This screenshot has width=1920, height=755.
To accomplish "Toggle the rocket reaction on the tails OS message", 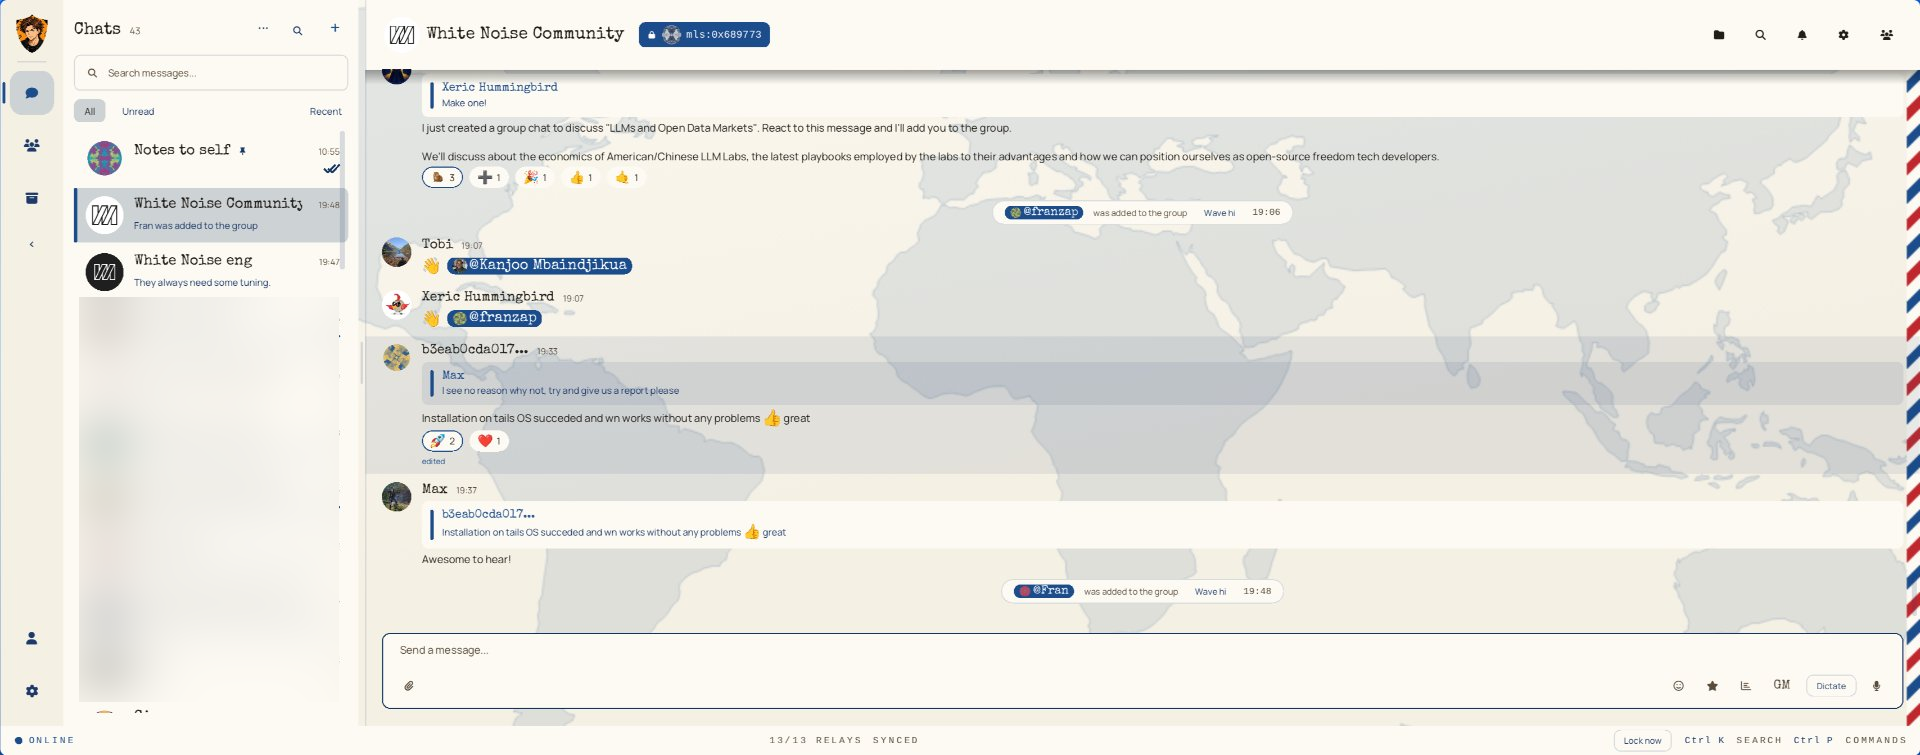I will coord(442,441).
